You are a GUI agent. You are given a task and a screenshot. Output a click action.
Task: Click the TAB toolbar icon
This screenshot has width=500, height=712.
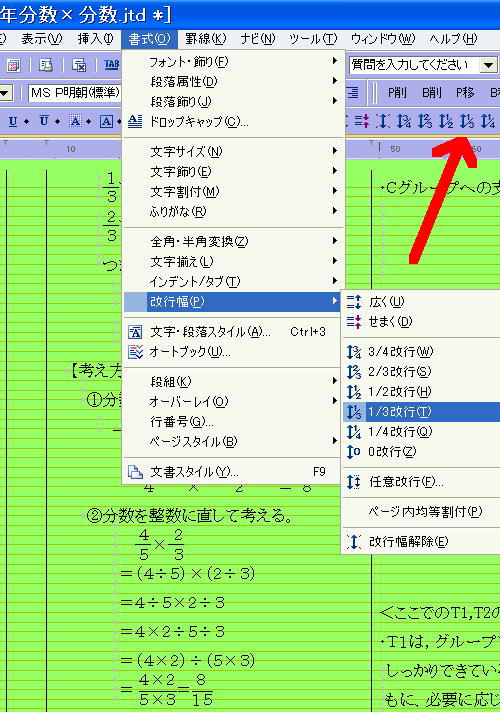[111, 65]
